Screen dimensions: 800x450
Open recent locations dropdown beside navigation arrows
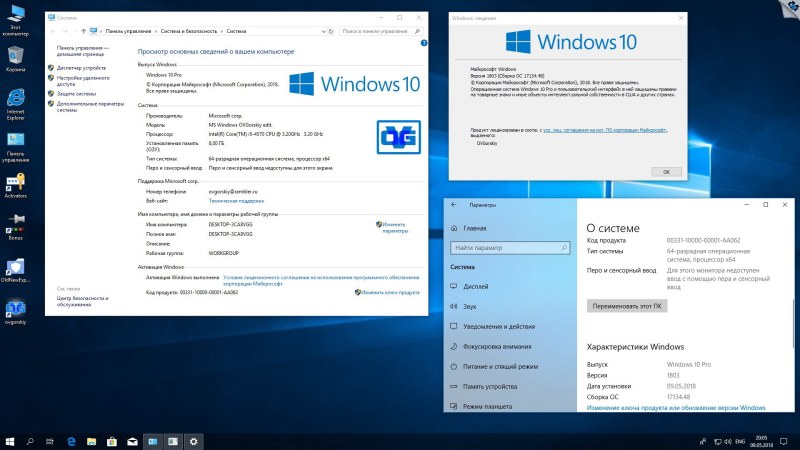pos(74,32)
